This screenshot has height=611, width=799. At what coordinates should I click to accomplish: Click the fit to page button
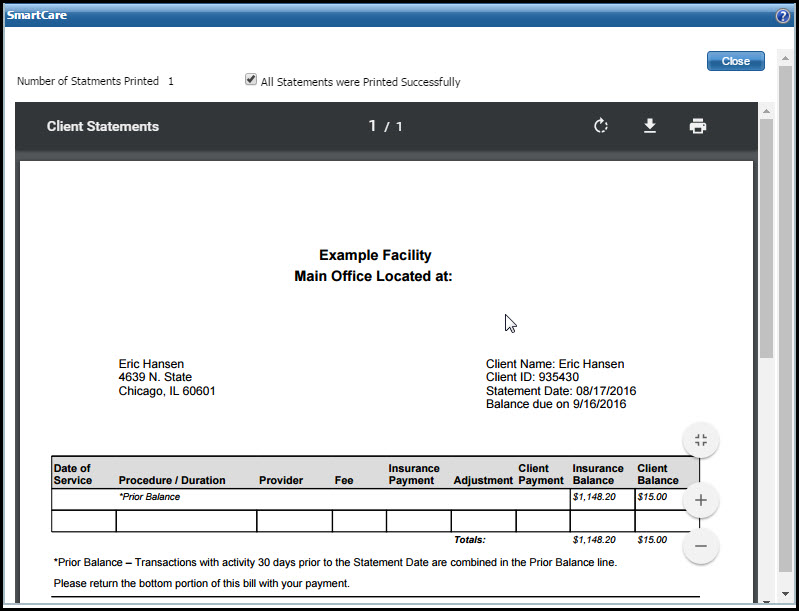point(700,440)
